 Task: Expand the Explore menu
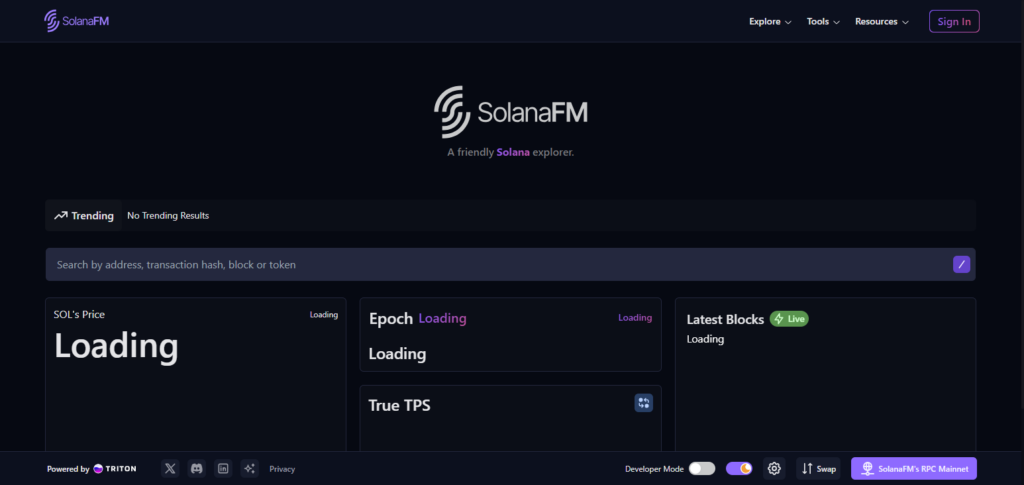pyautogui.click(x=770, y=22)
